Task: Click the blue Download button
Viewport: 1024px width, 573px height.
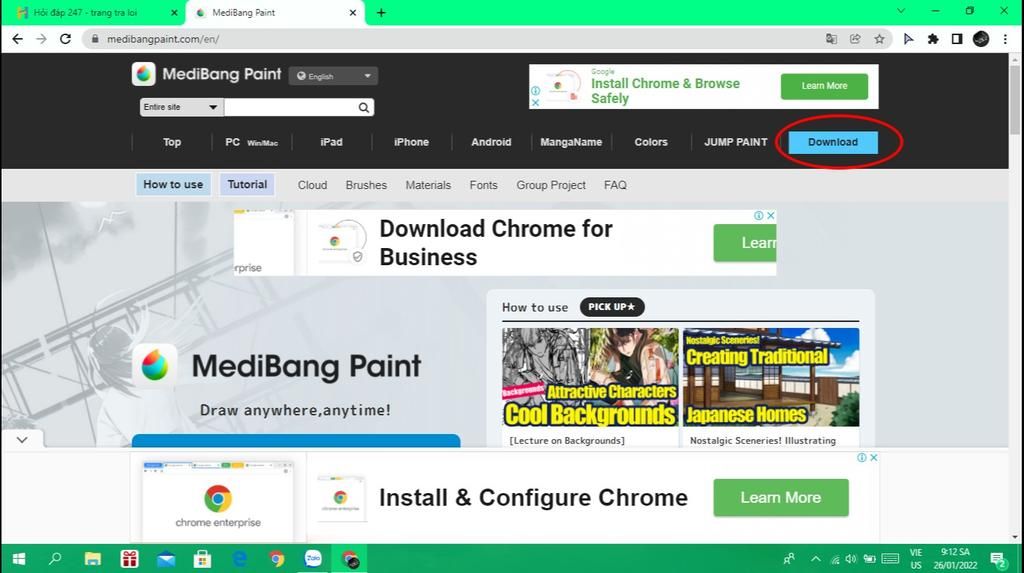Action: coord(833,142)
